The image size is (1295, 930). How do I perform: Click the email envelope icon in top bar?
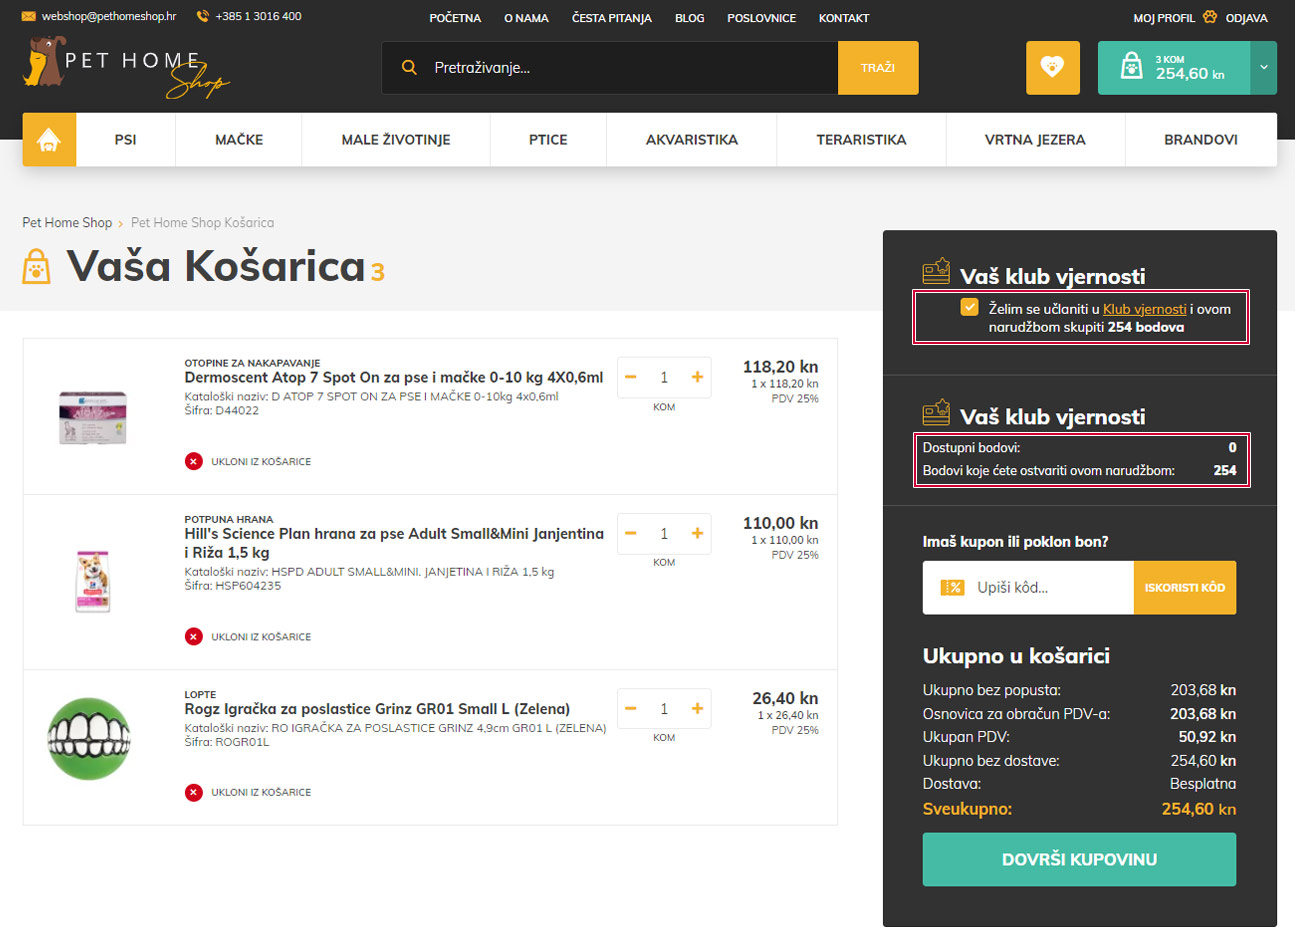point(28,16)
